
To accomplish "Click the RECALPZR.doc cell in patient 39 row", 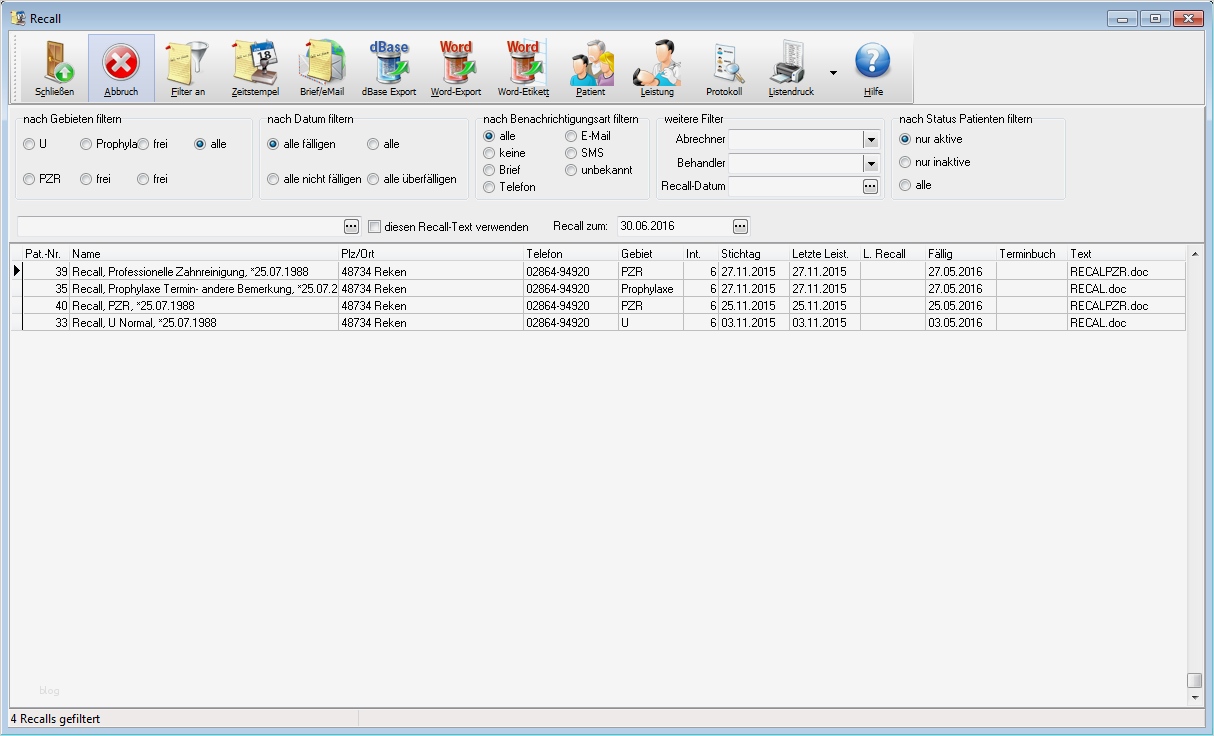I will pyautogui.click(x=1126, y=271).
